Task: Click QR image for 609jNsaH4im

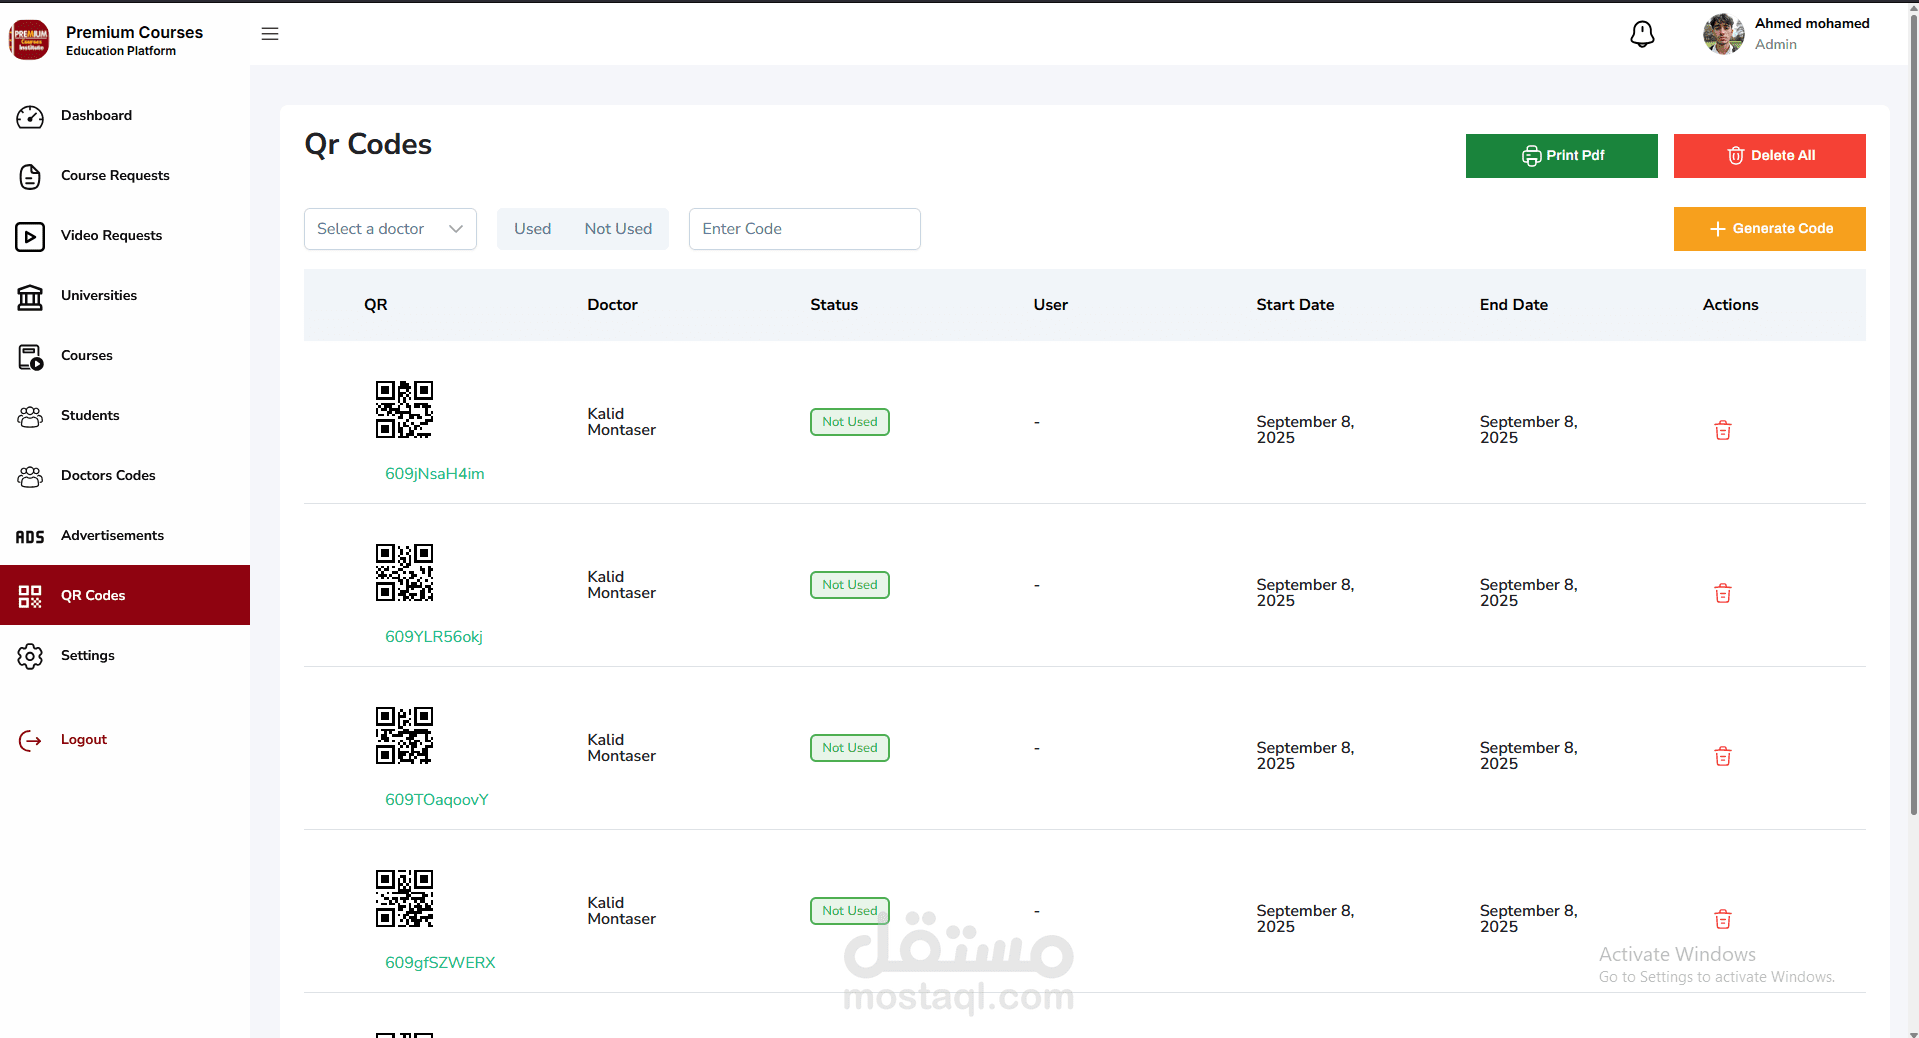Action: (404, 410)
